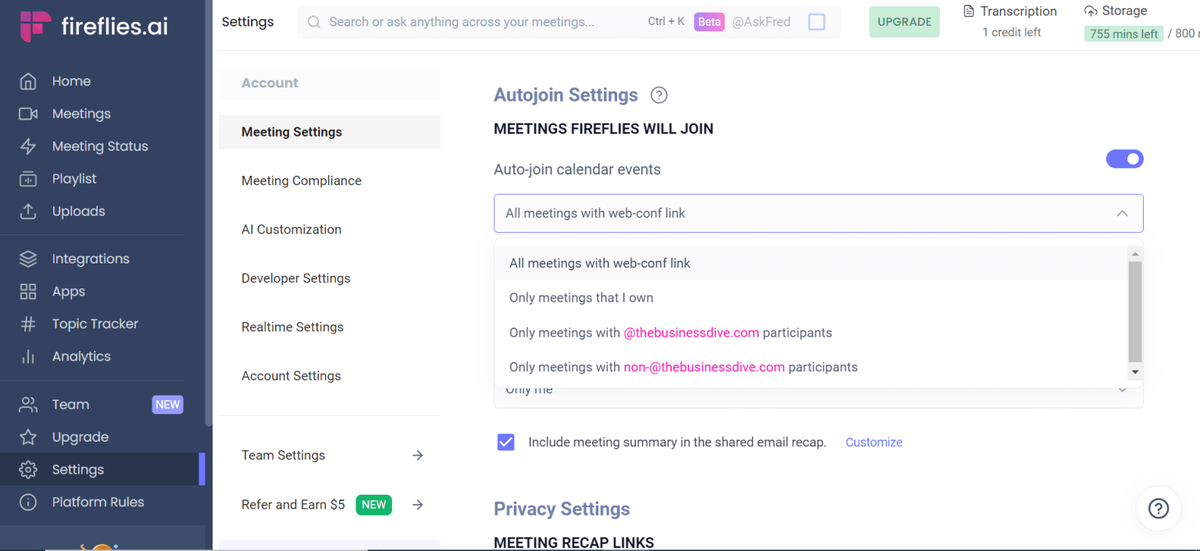Viewport: 1200px width, 551px height.
Task: Click the Meetings sidebar label
Action: [x=81, y=114]
